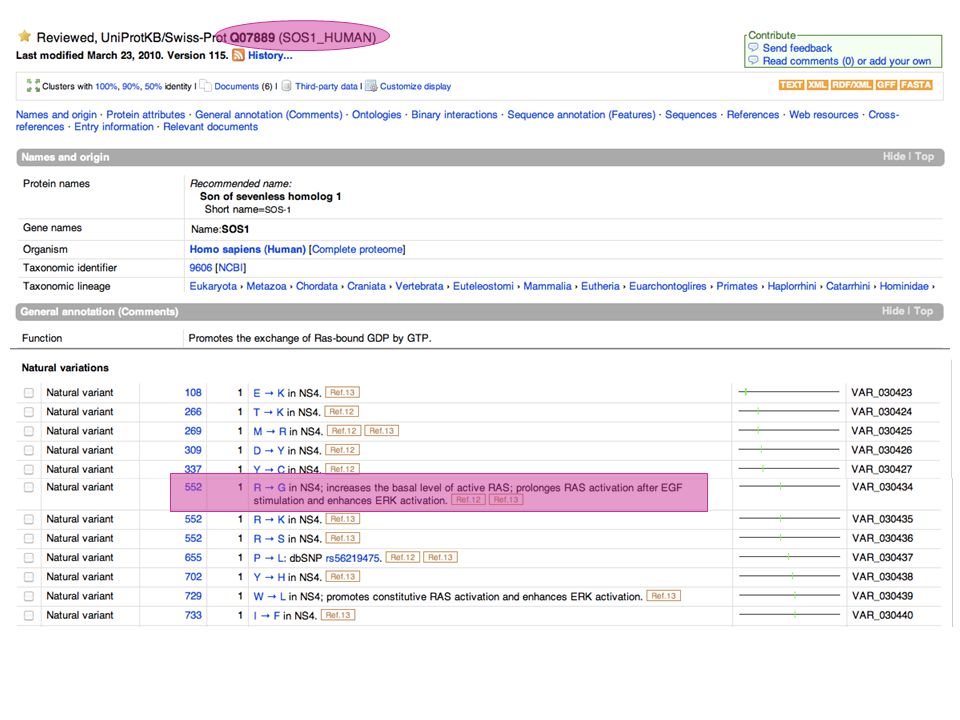Click the feature graphic for VAR_030437

pos(789,557)
